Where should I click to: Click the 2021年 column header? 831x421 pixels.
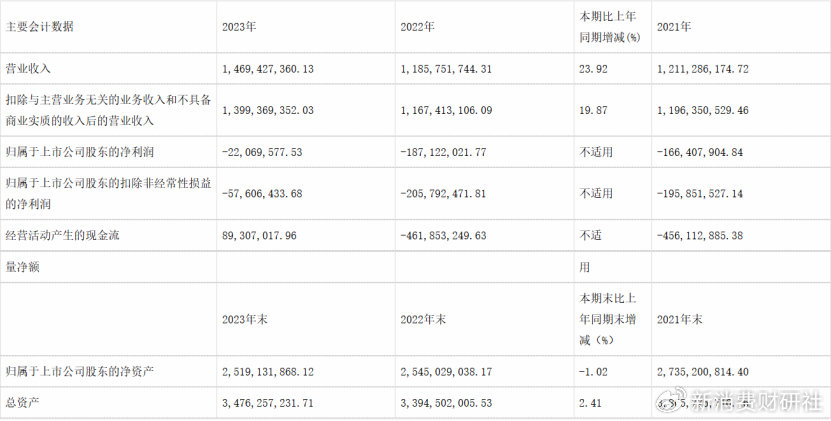pos(674,27)
